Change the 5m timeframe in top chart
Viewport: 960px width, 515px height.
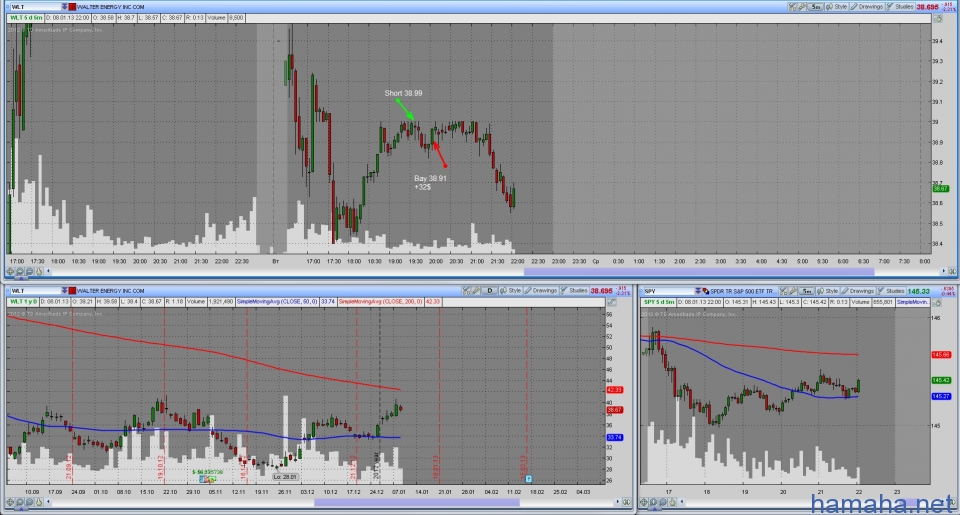(816, 7)
